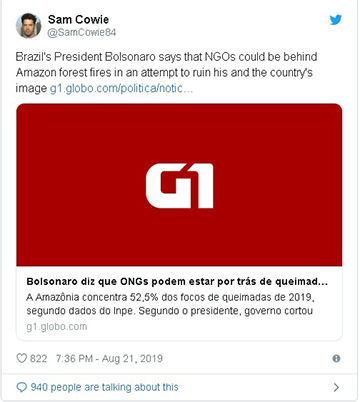Click the Twitter bird logo icon
This screenshot has width=360, height=402.
tap(336, 20)
